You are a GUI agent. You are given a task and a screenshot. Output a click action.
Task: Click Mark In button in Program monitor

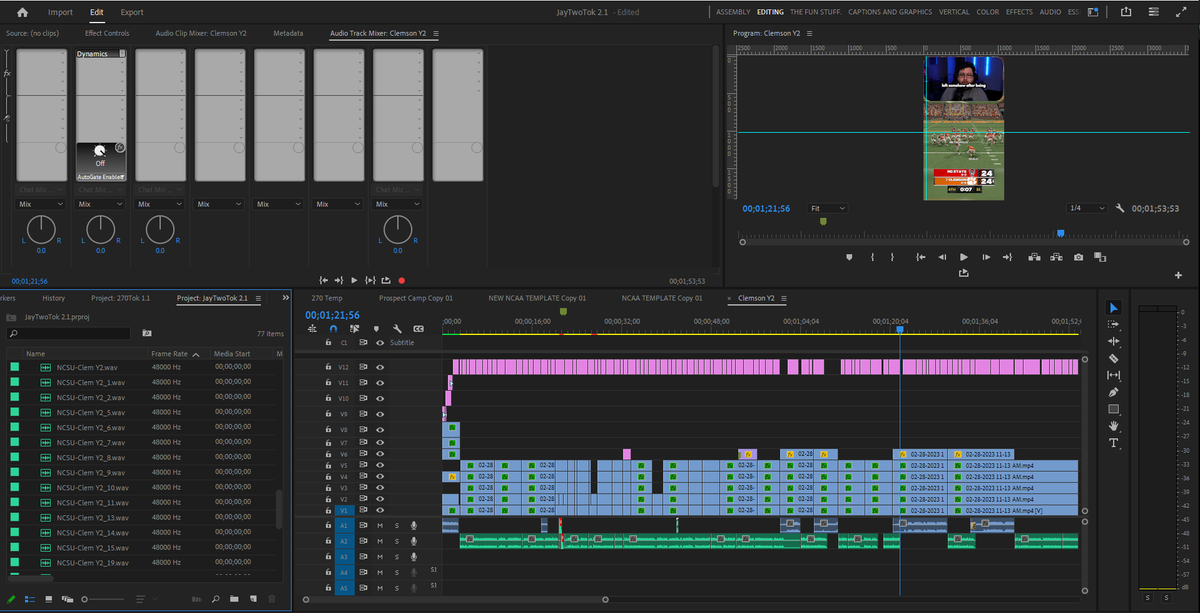coord(873,257)
